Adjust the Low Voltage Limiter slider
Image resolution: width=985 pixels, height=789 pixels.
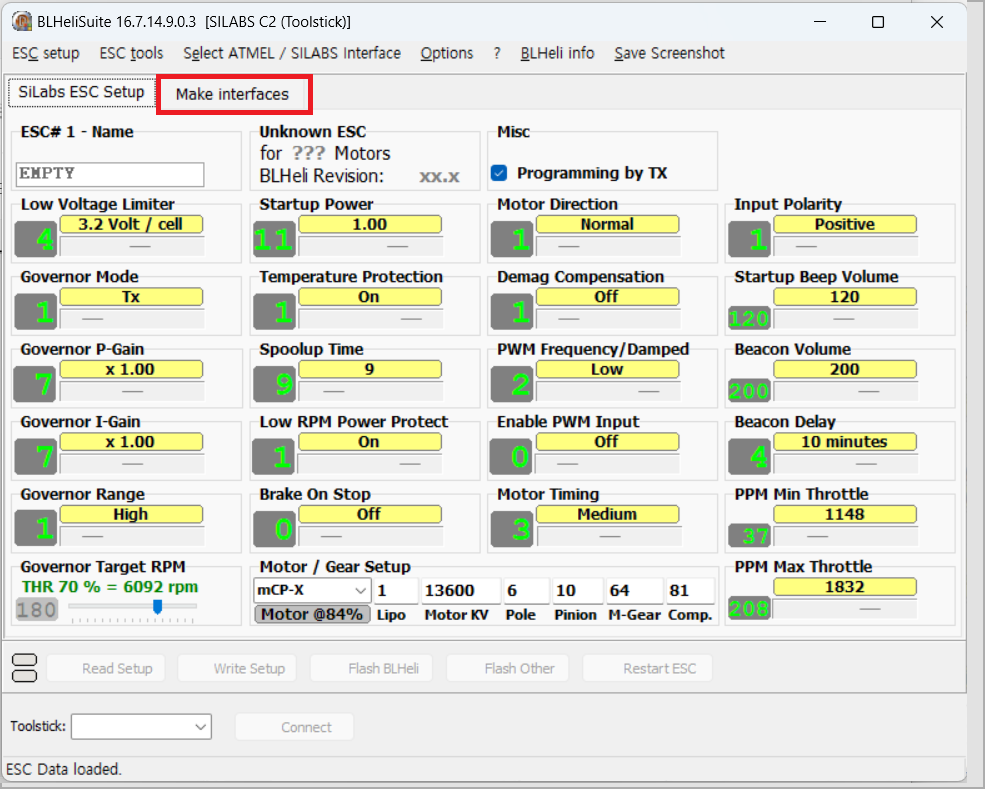point(132,246)
